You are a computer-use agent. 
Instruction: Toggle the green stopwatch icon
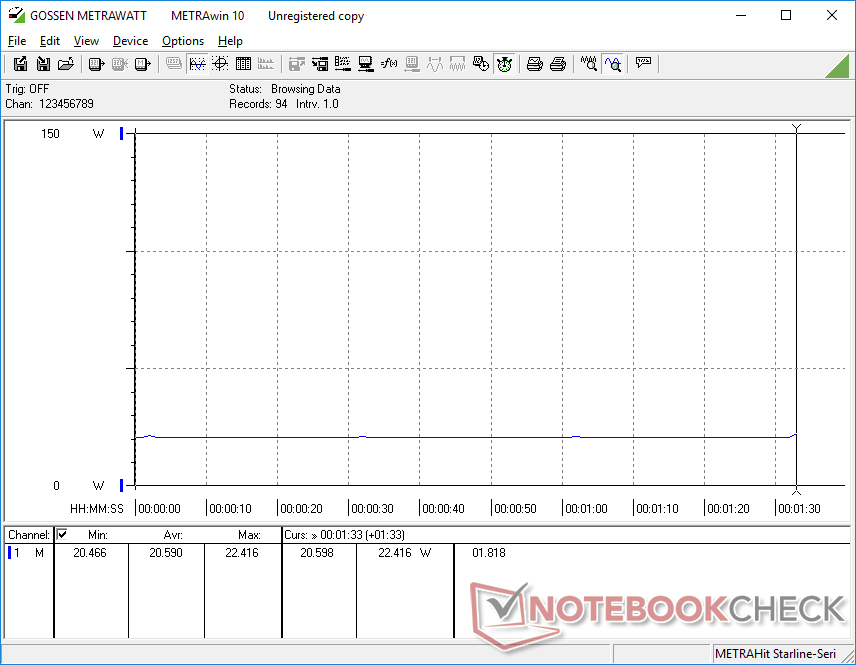point(504,64)
